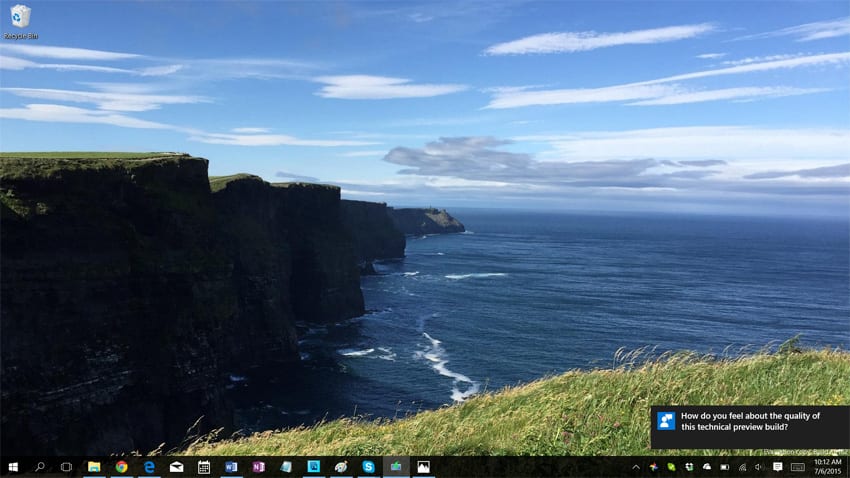Open Skype from the taskbar

369,467
